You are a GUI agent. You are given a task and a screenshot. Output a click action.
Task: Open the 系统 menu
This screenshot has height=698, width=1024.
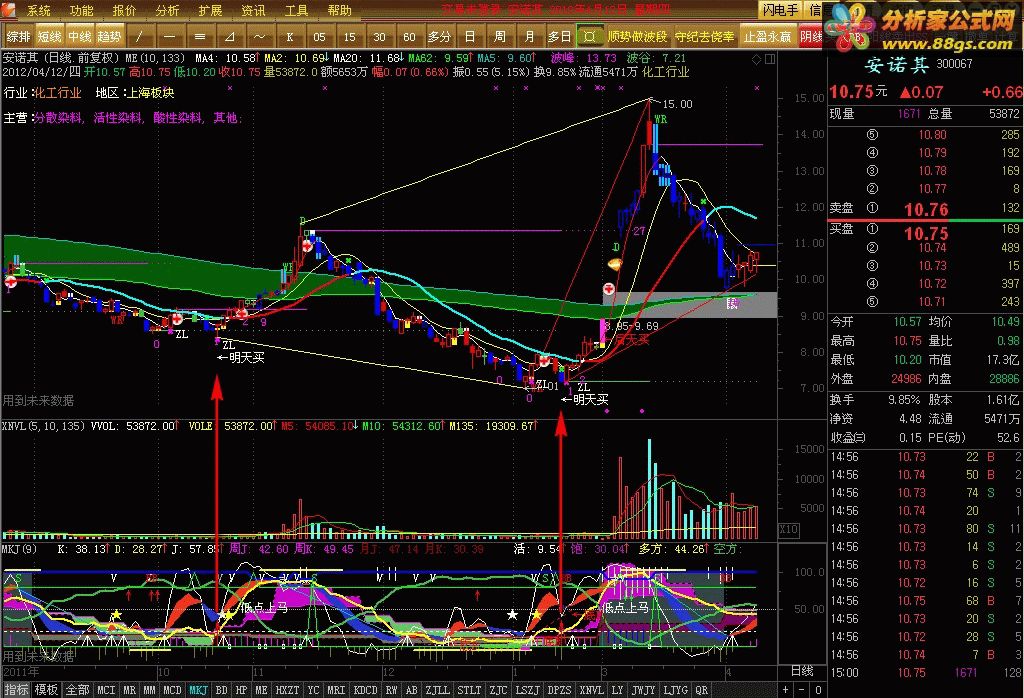39,10
